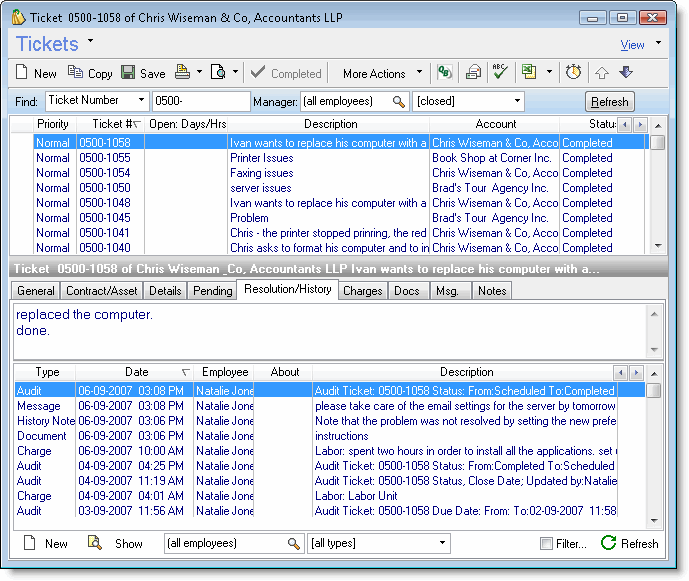Open the Contract/Asset tab
The width and height of the screenshot is (689, 581).
click(x=101, y=291)
